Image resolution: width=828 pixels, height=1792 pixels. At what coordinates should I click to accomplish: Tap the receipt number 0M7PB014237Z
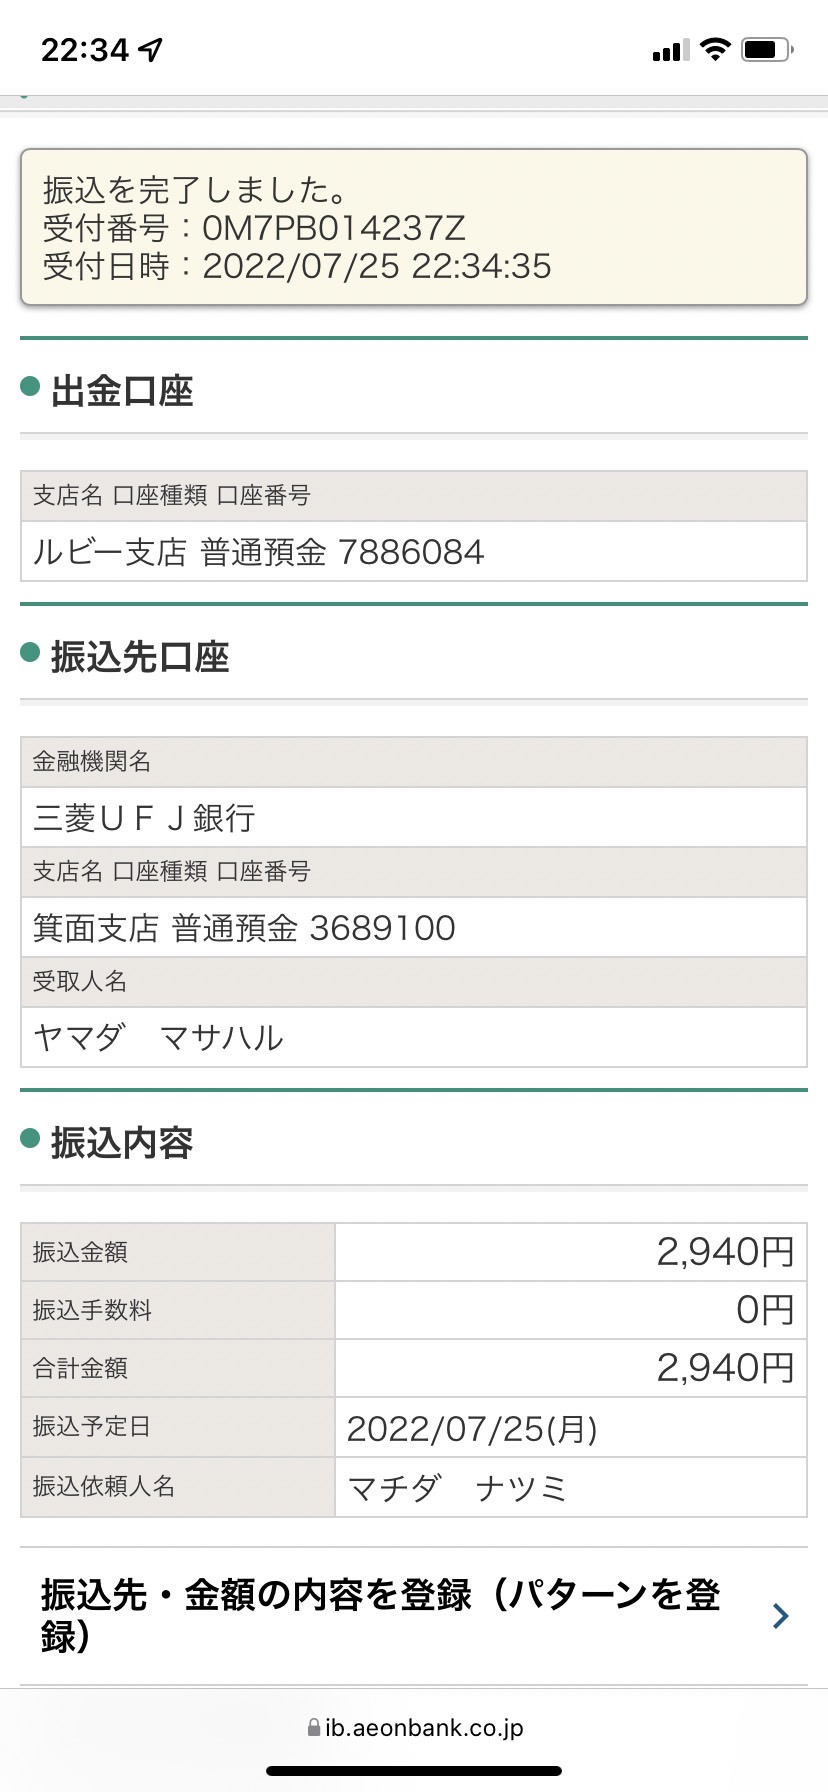[334, 228]
